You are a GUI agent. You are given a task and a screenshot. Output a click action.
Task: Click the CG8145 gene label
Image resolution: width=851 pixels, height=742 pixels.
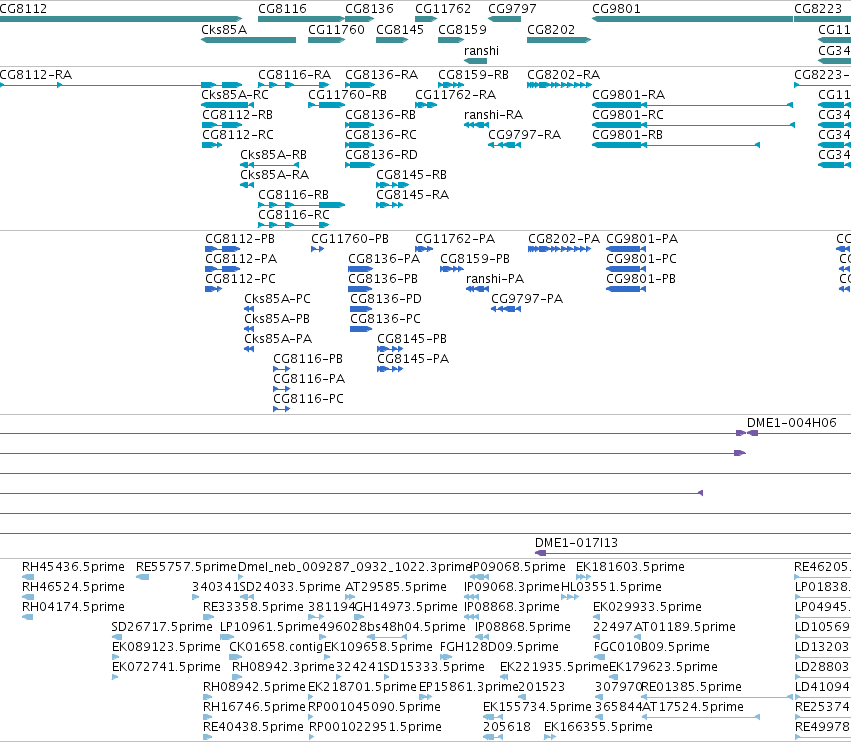[x=400, y=29]
